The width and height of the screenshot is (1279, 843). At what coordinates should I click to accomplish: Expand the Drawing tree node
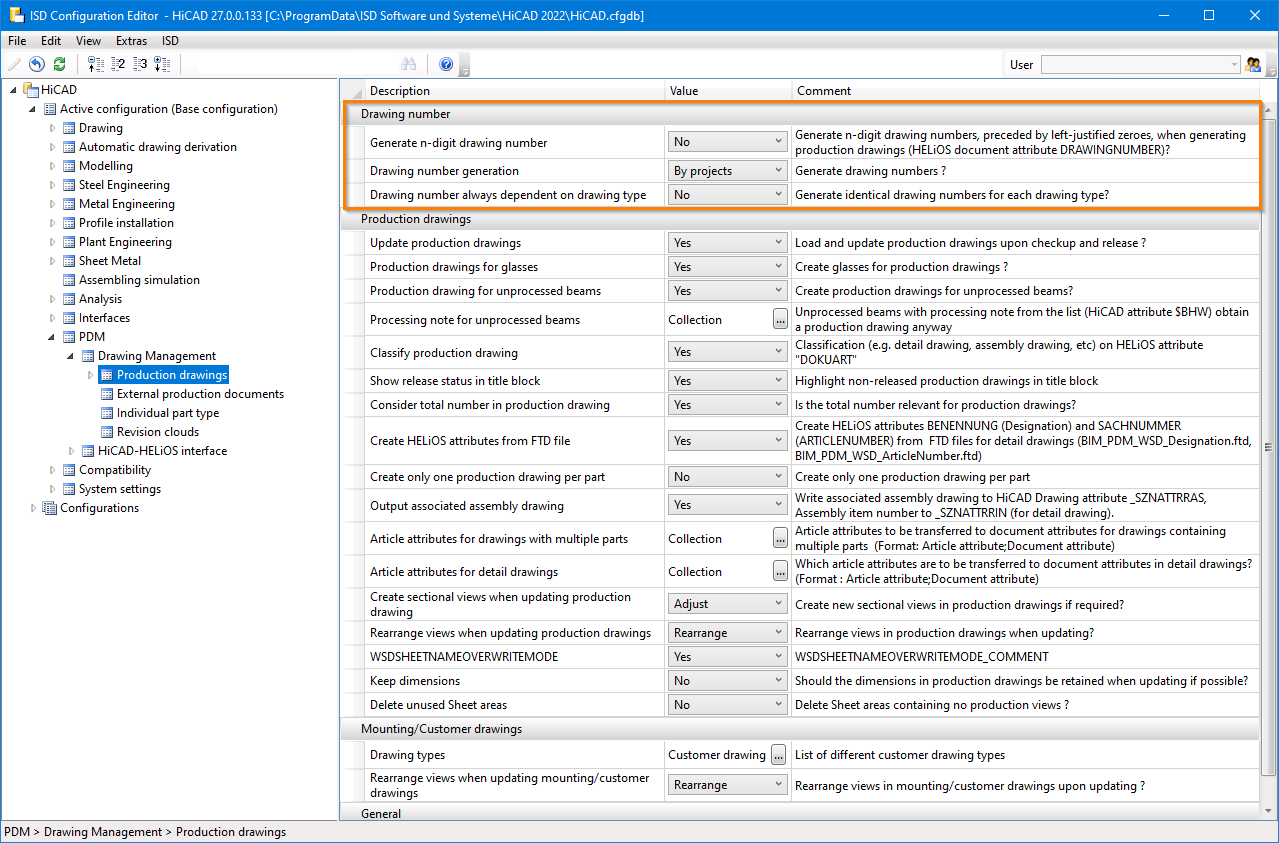point(53,128)
